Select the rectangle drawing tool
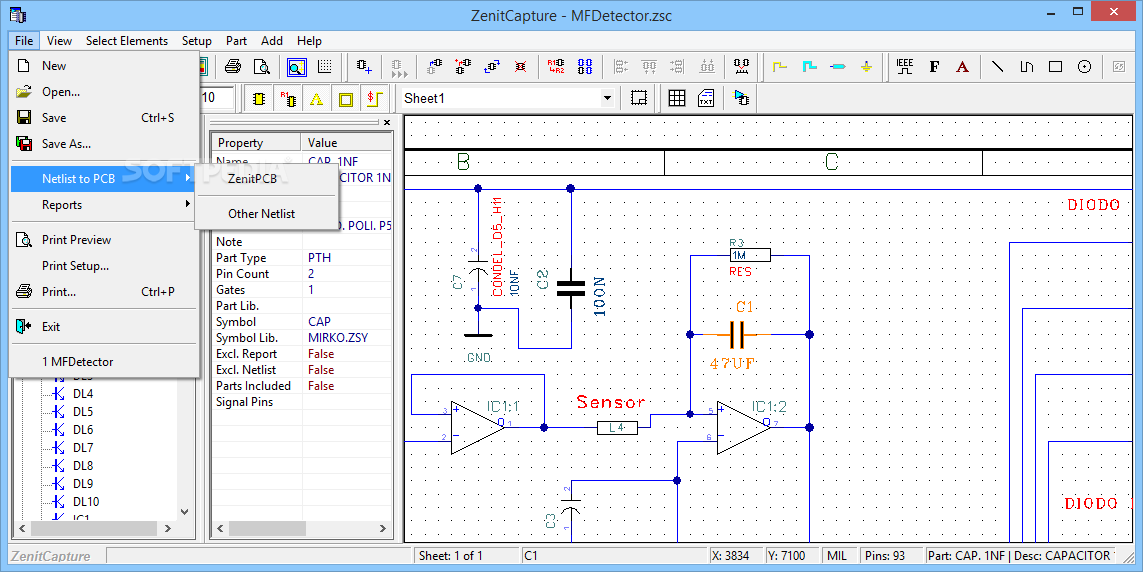This screenshot has height=572, width=1143. (x=1056, y=67)
